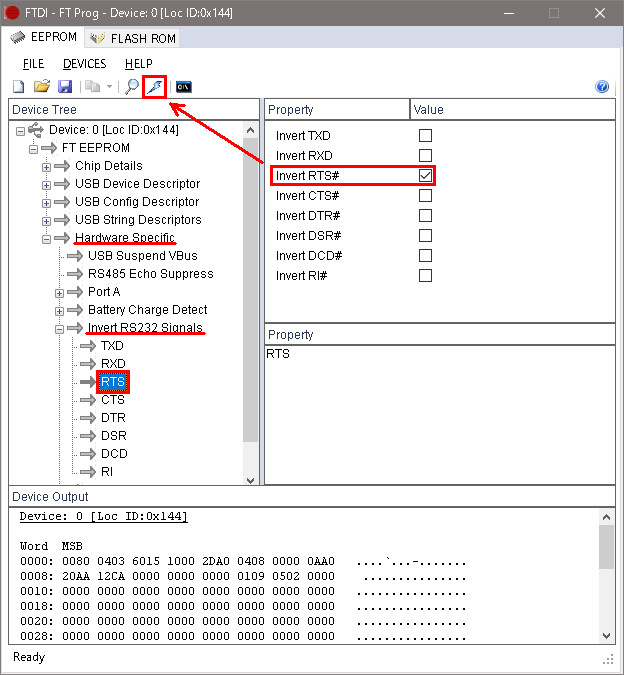Expand the Chip Details node

pos(46,167)
